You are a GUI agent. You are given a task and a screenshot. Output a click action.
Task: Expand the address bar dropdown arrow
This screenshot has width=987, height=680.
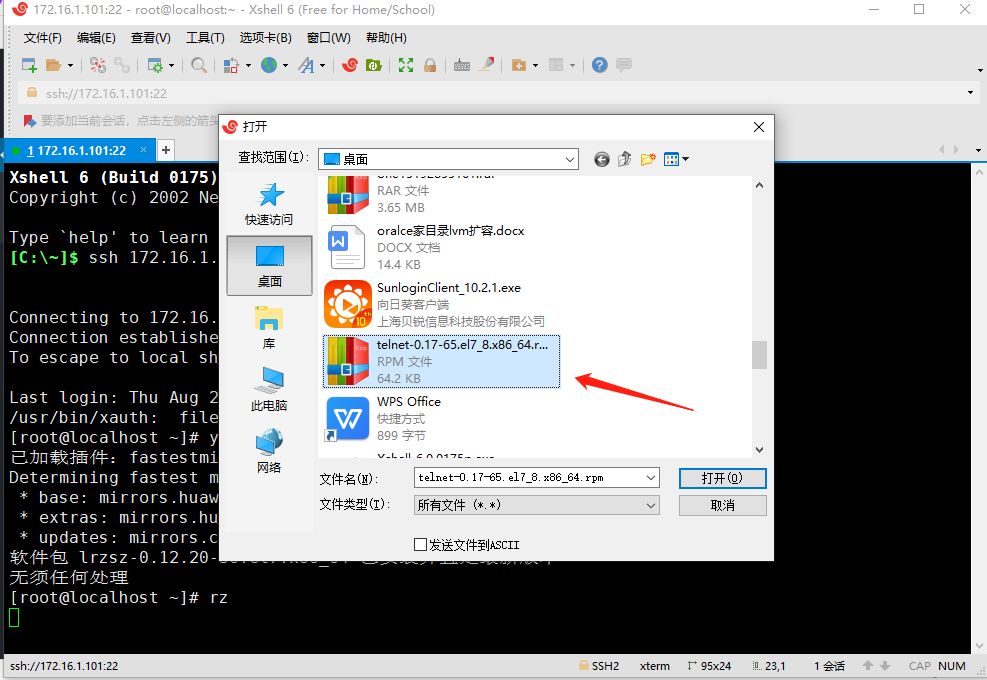click(x=970, y=93)
